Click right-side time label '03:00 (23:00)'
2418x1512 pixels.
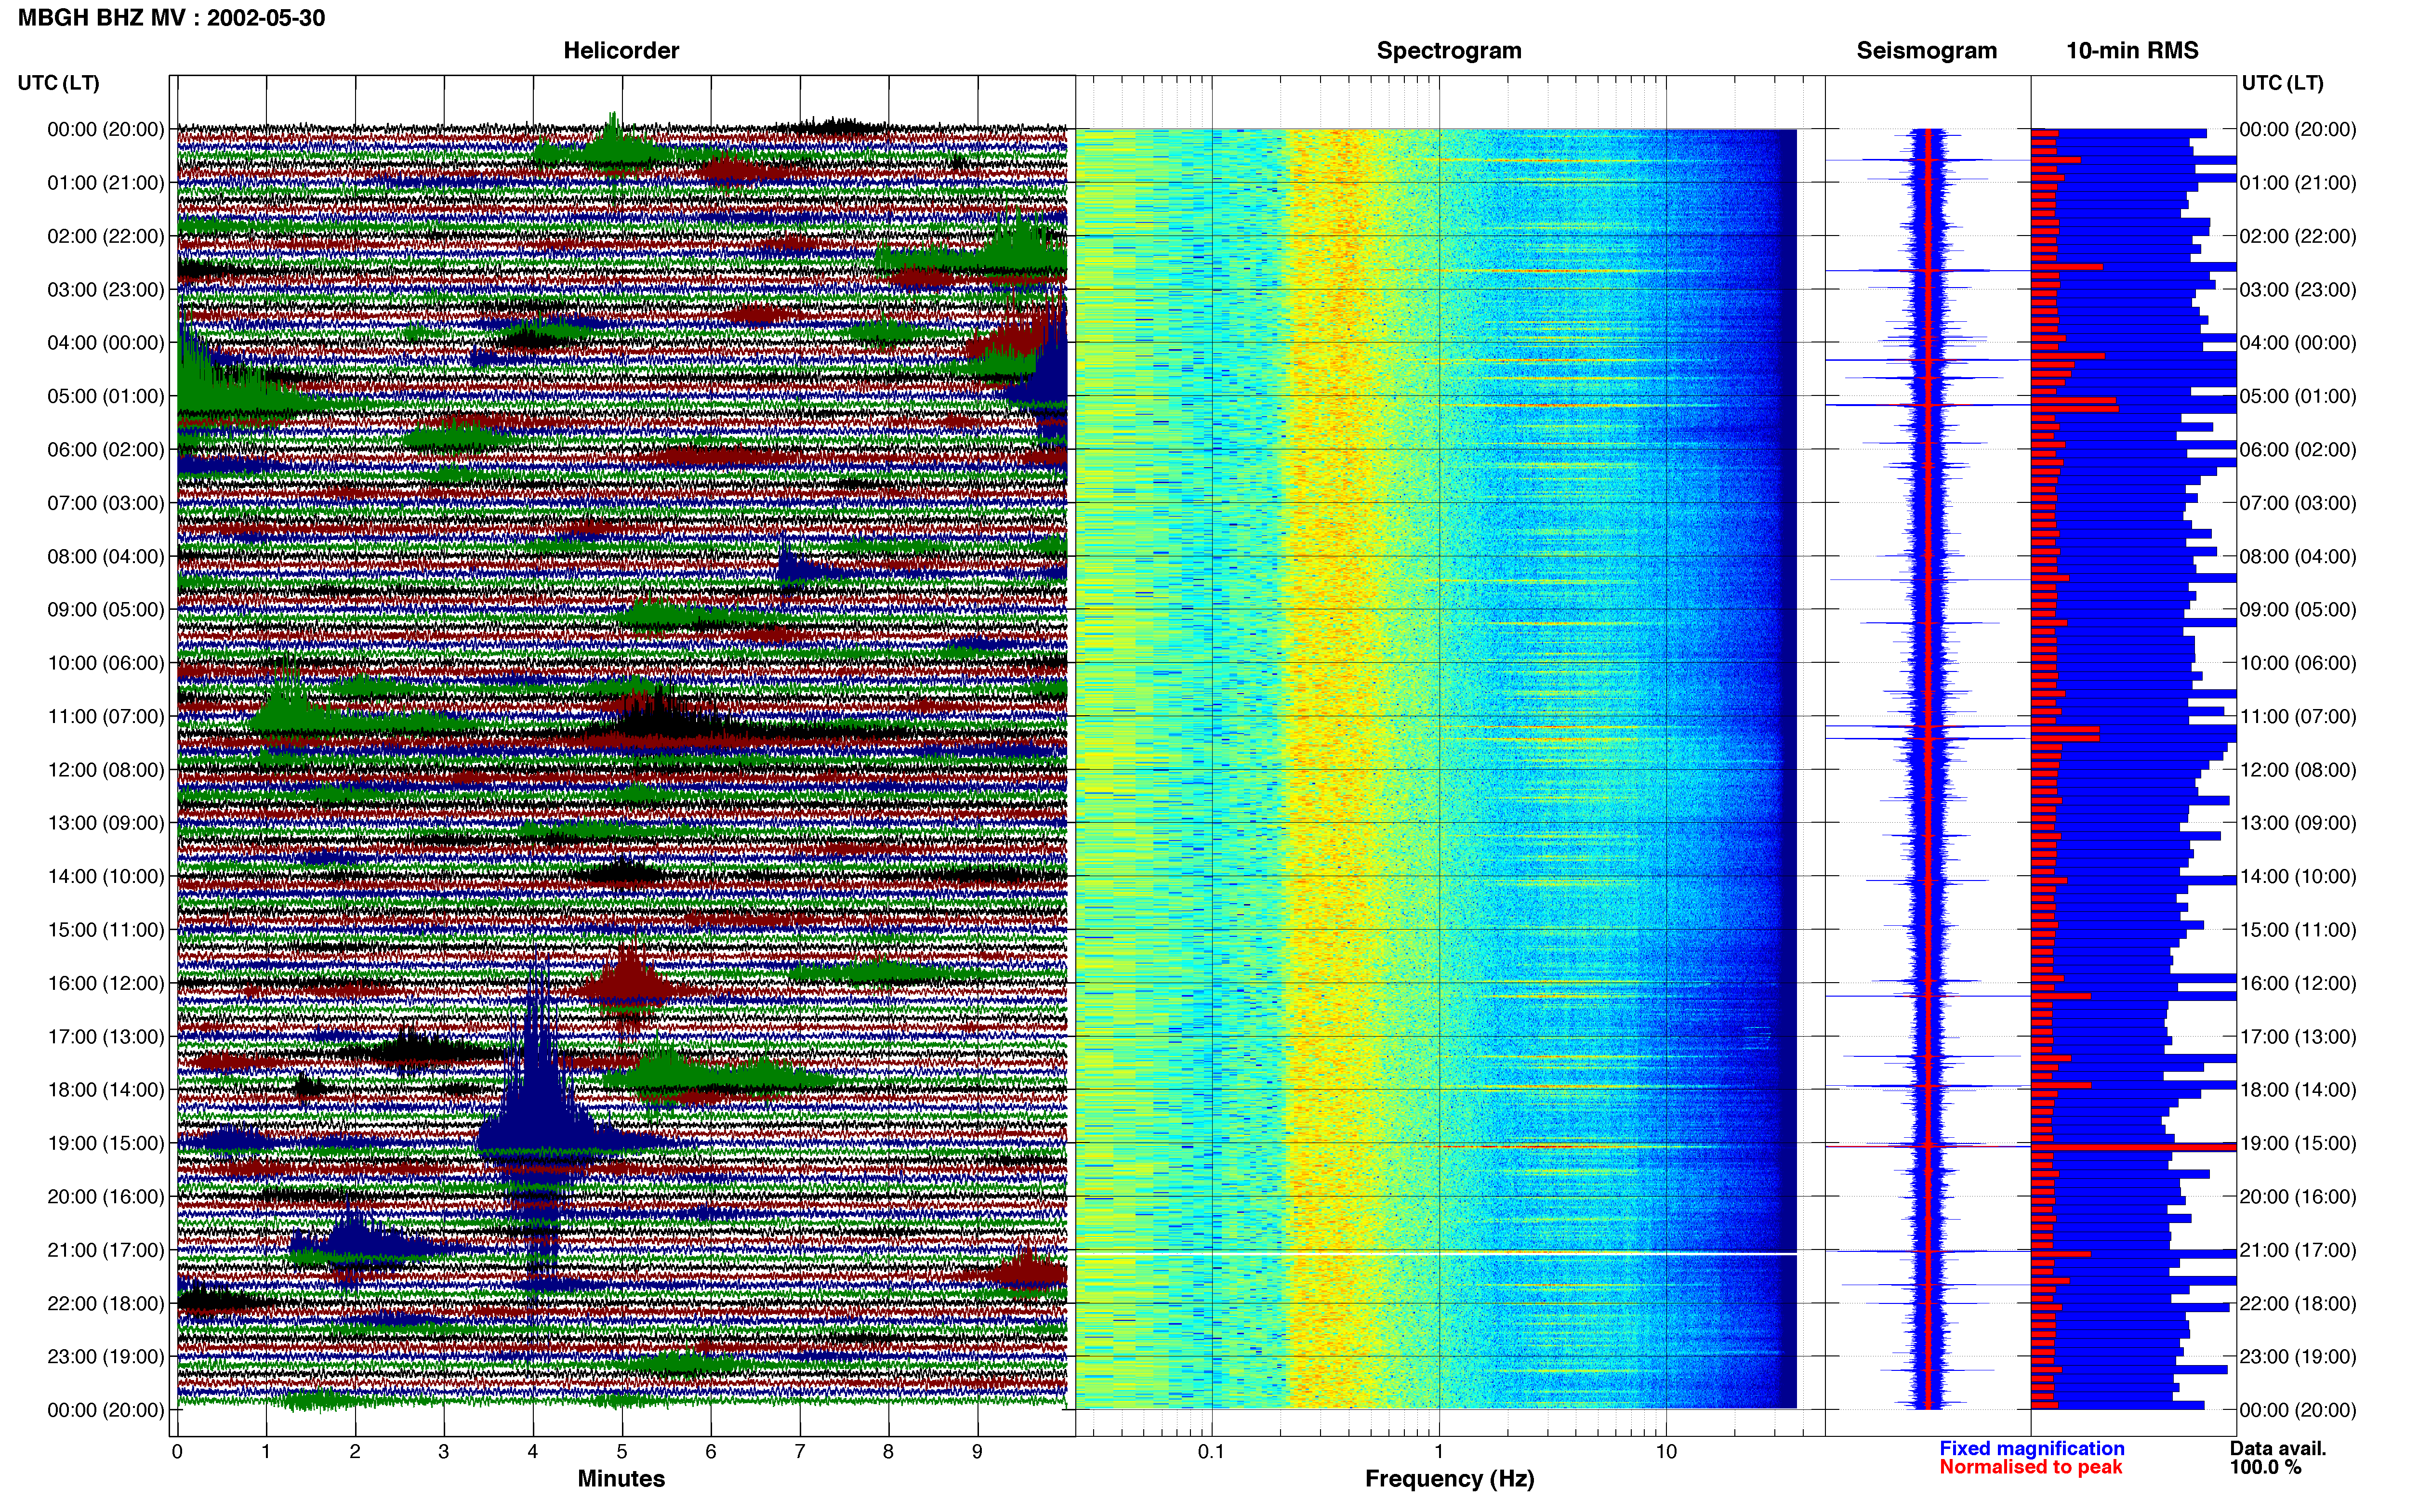click(x=2298, y=290)
